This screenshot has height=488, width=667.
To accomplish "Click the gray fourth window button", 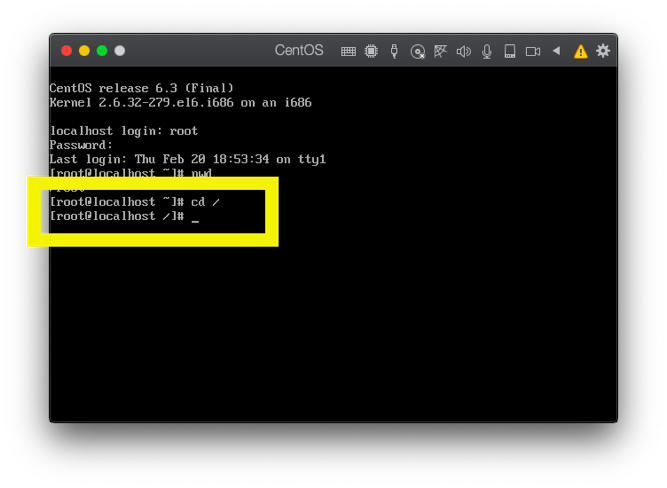I will [x=120, y=51].
